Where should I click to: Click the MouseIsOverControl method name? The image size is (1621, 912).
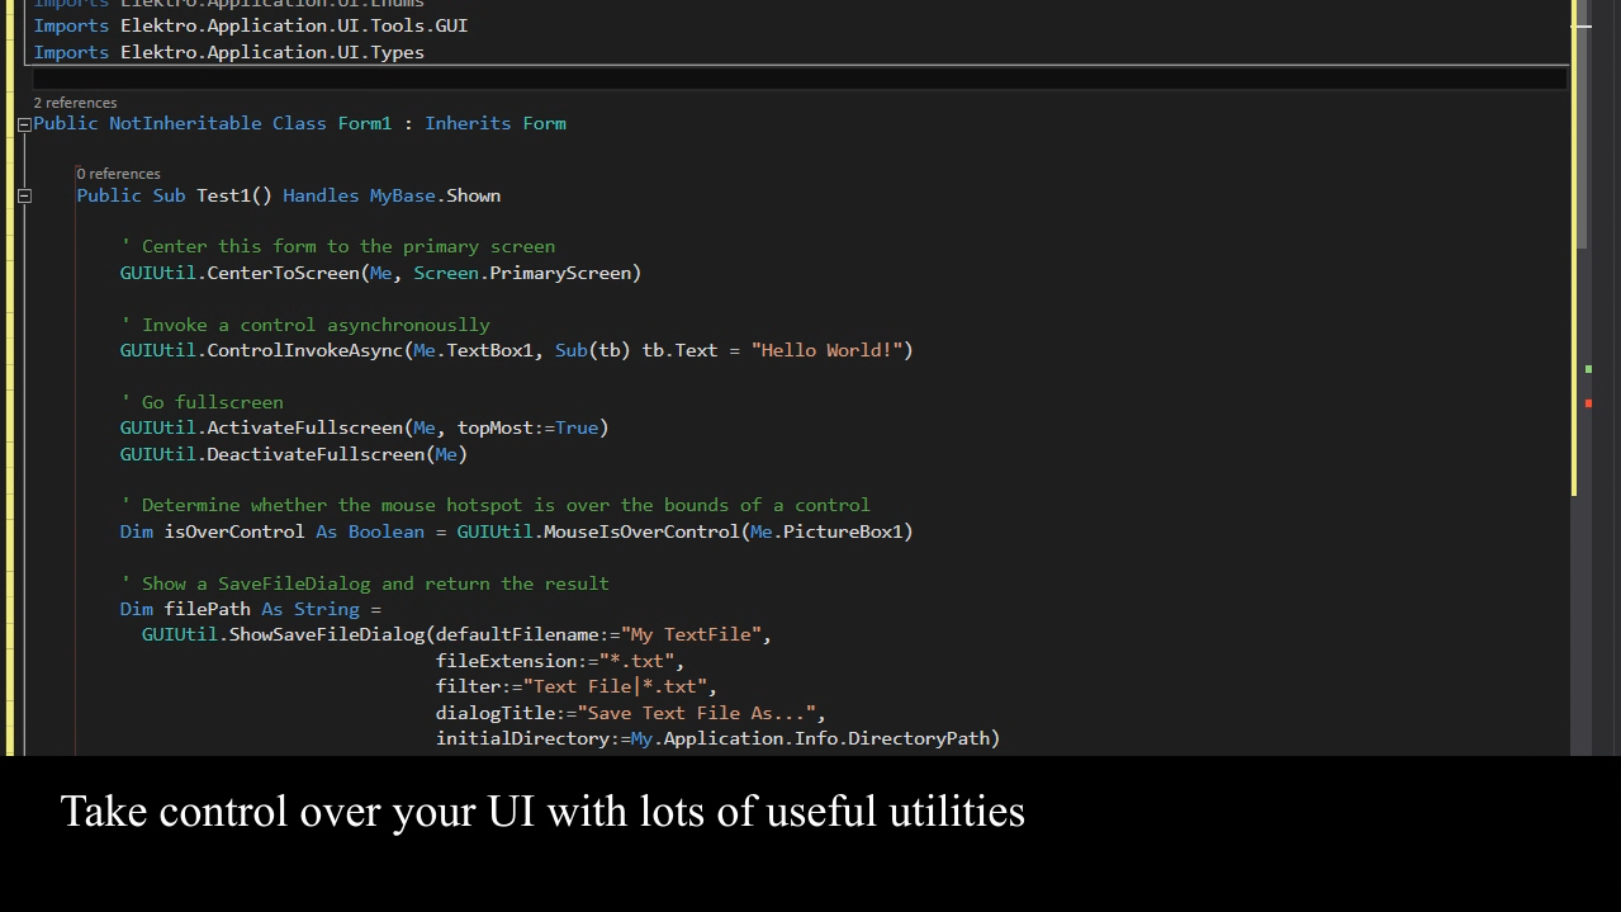(640, 532)
